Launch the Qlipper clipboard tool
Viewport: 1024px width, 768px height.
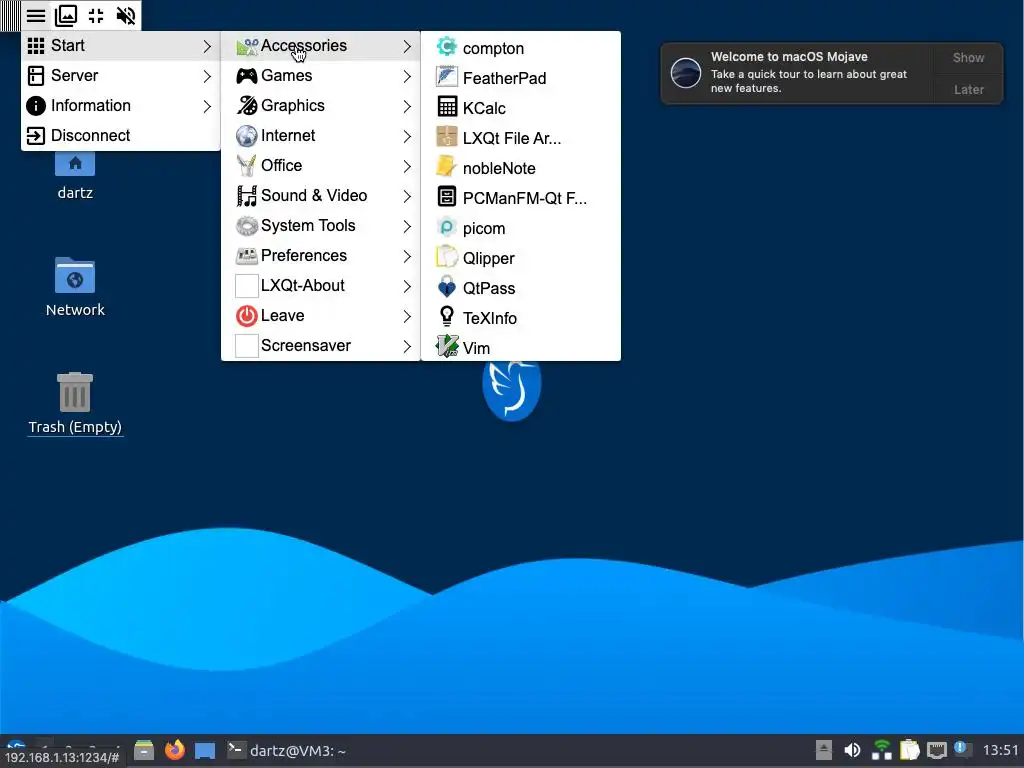click(x=520, y=259)
